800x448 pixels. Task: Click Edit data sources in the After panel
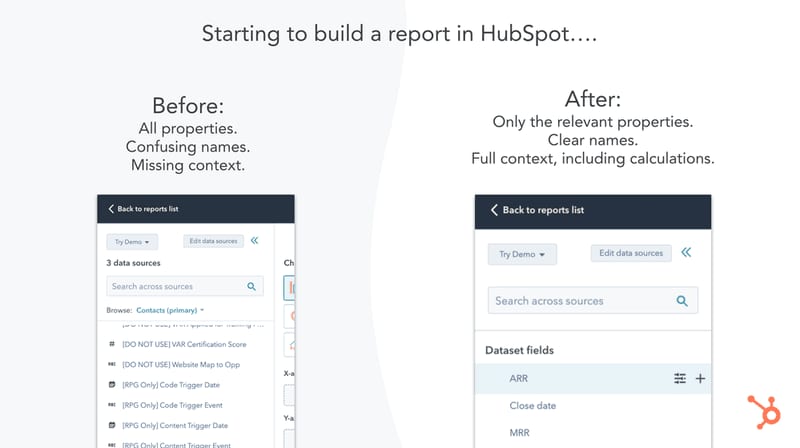[631, 253]
